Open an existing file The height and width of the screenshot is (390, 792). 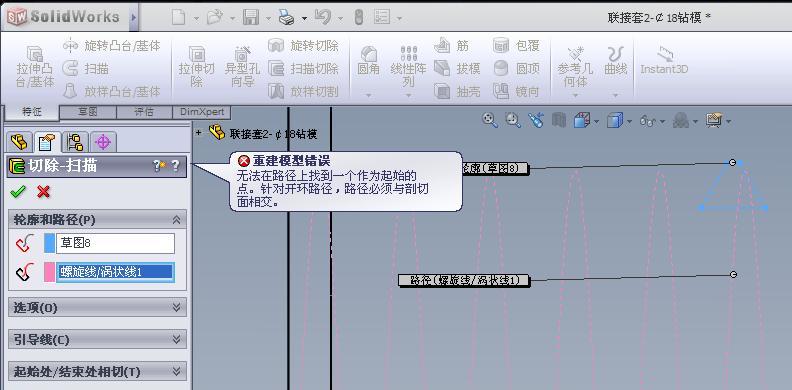click(x=215, y=18)
